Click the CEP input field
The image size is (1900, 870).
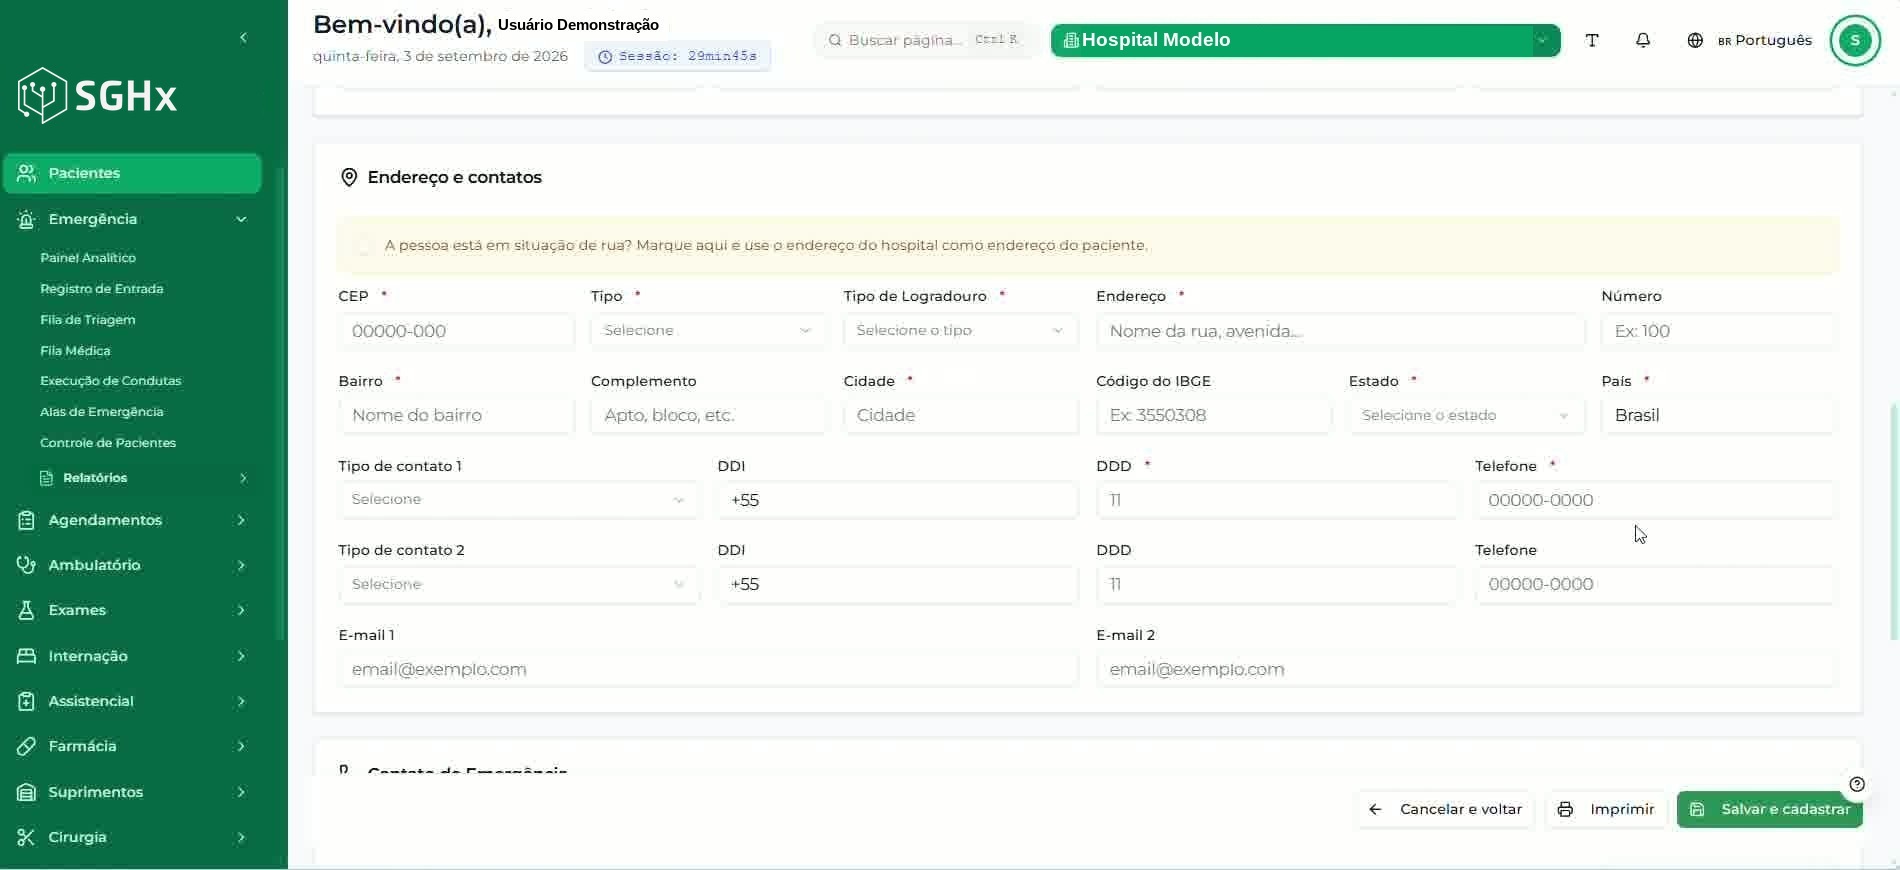[457, 331]
